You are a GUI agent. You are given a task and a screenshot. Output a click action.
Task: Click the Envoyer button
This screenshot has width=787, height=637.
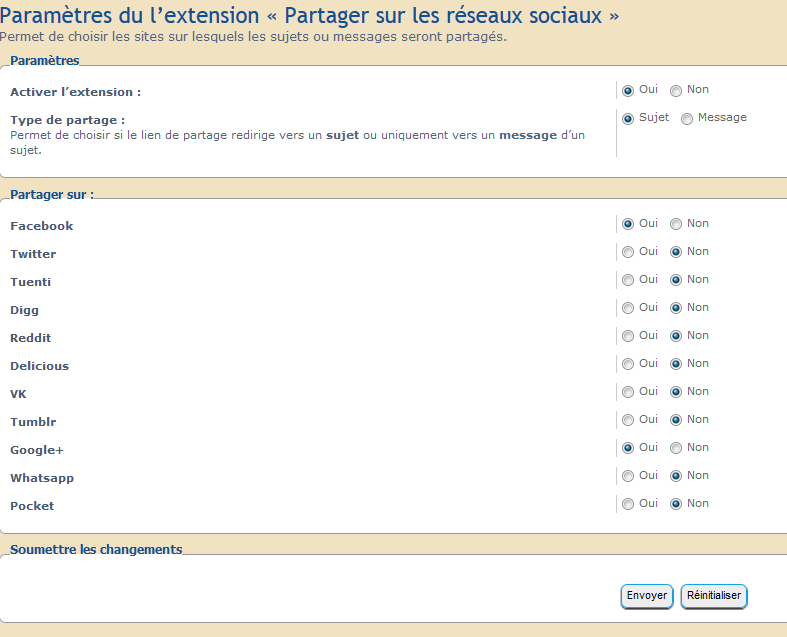click(647, 596)
